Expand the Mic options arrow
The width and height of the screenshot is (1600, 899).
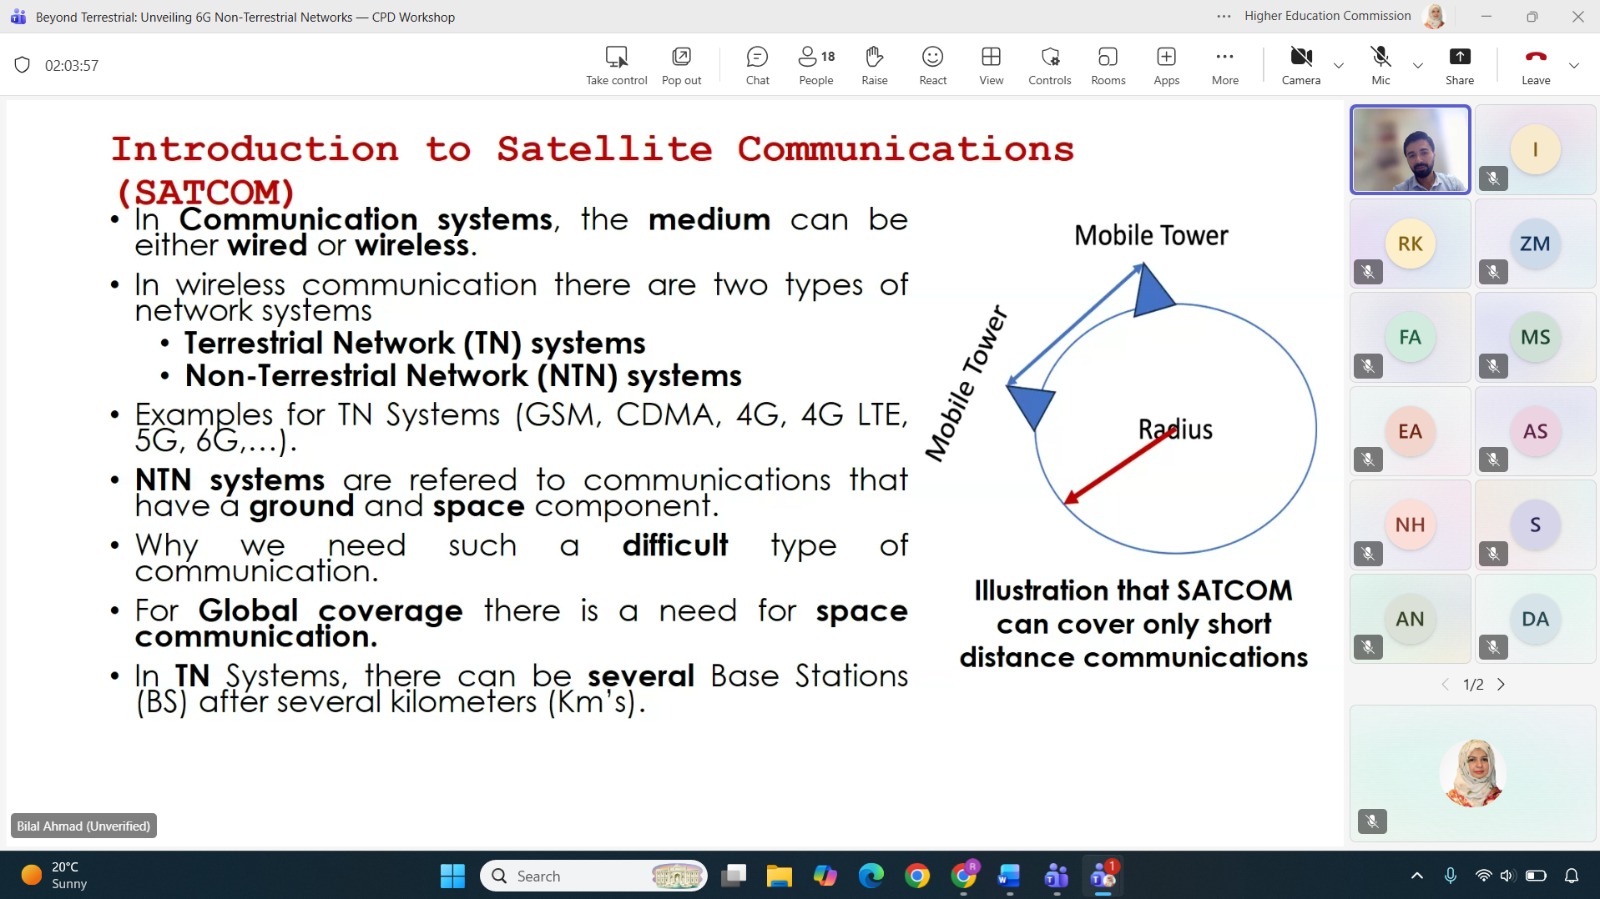1417,66
